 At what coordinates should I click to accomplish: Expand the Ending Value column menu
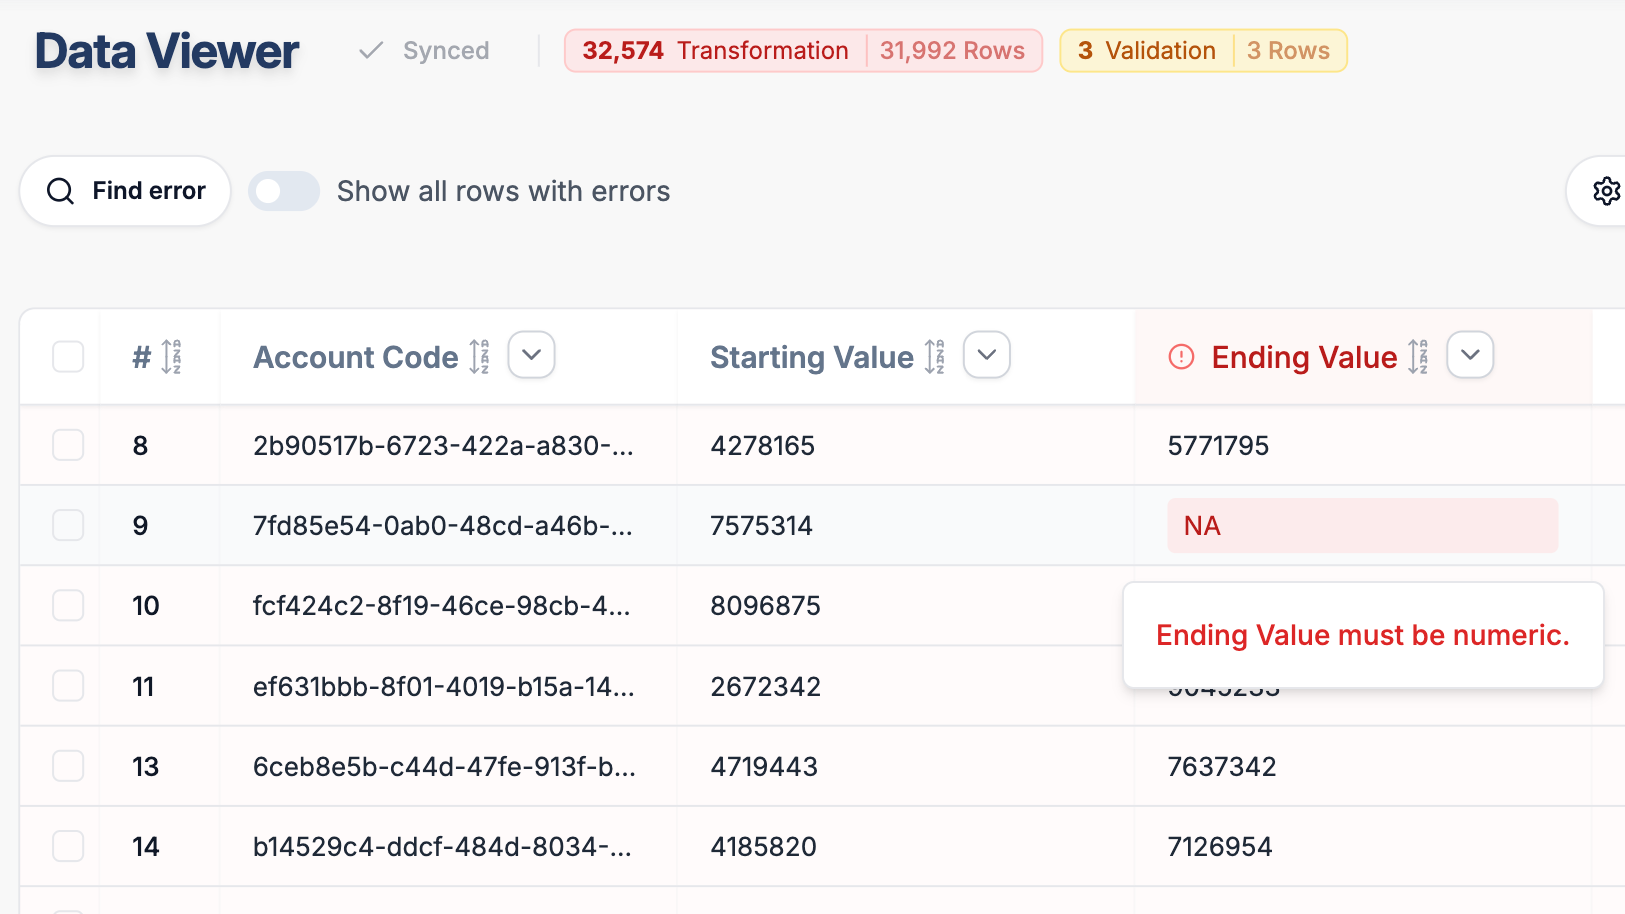tap(1470, 355)
